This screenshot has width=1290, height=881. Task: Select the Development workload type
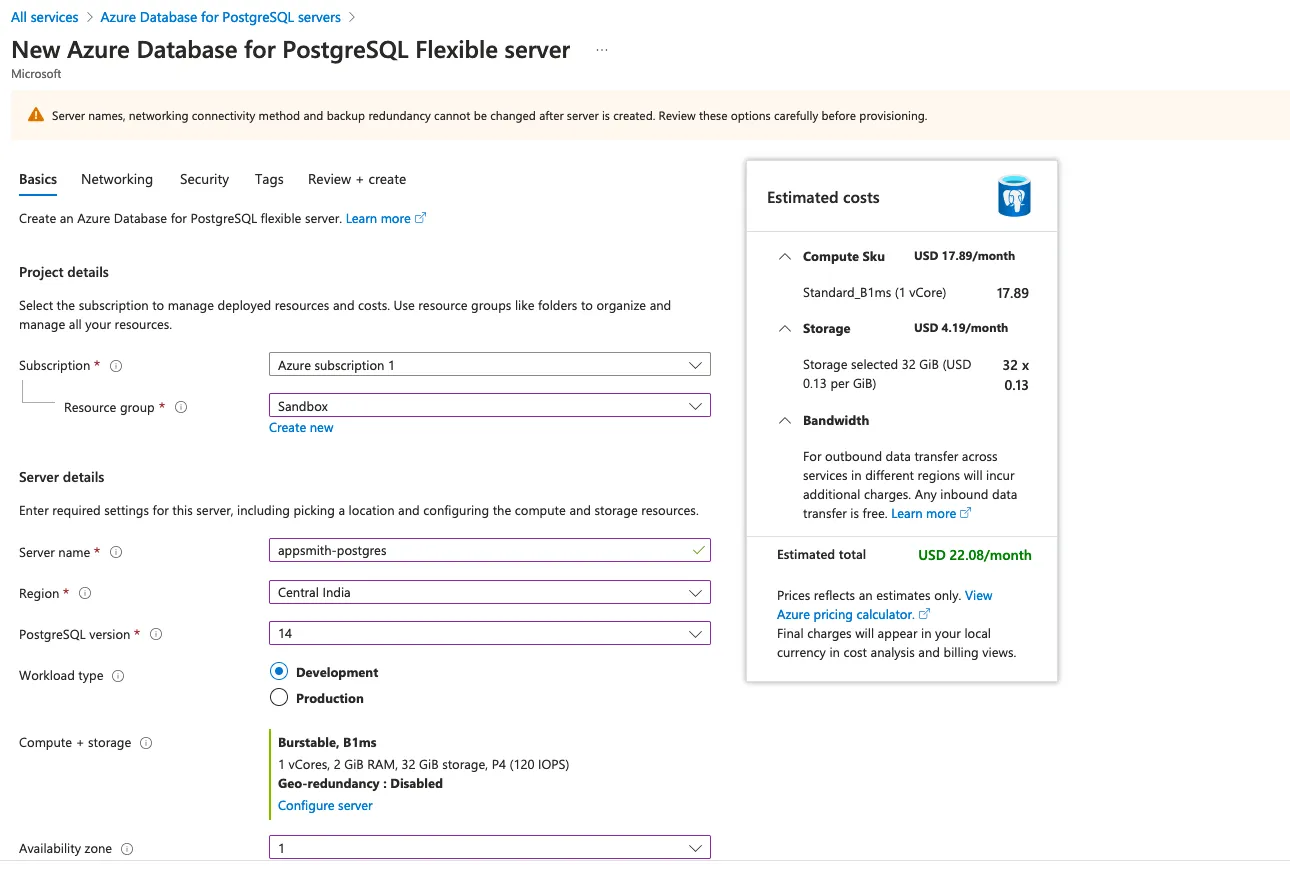pyautogui.click(x=279, y=672)
